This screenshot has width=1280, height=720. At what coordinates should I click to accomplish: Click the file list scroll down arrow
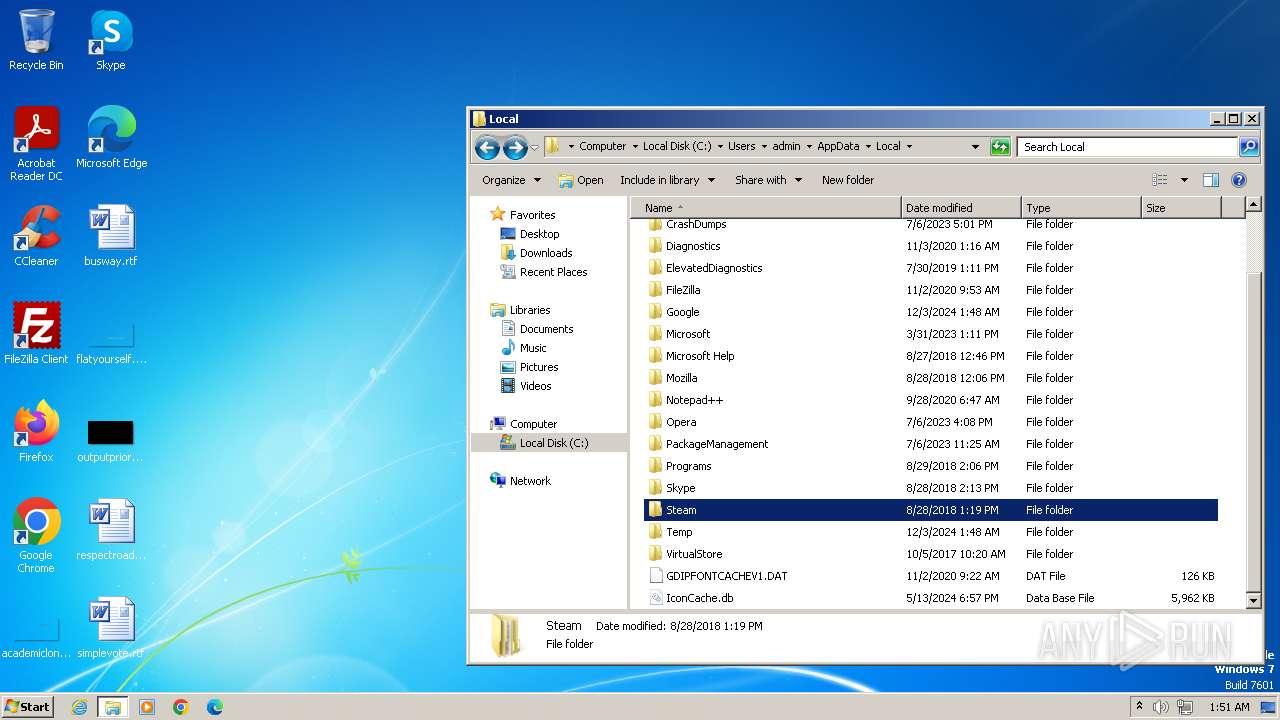[1254, 600]
